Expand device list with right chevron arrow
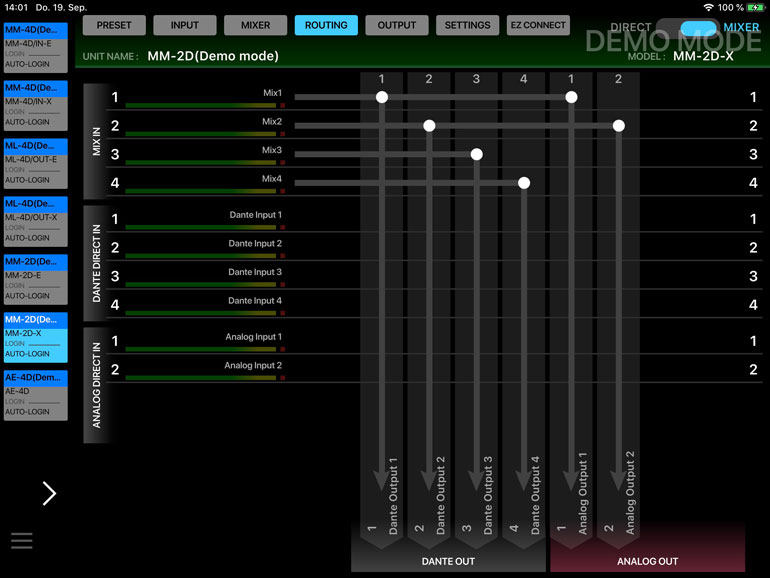Image resolution: width=770 pixels, height=578 pixels. [49, 494]
